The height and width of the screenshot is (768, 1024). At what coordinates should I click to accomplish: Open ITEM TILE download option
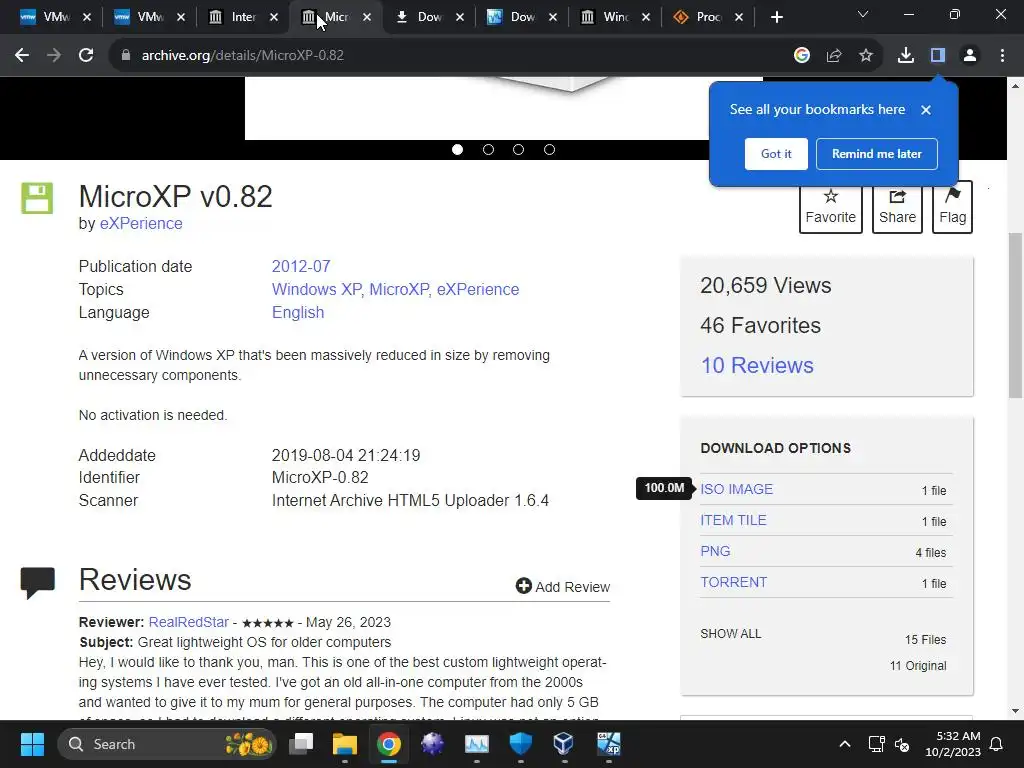(x=733, y=520)
